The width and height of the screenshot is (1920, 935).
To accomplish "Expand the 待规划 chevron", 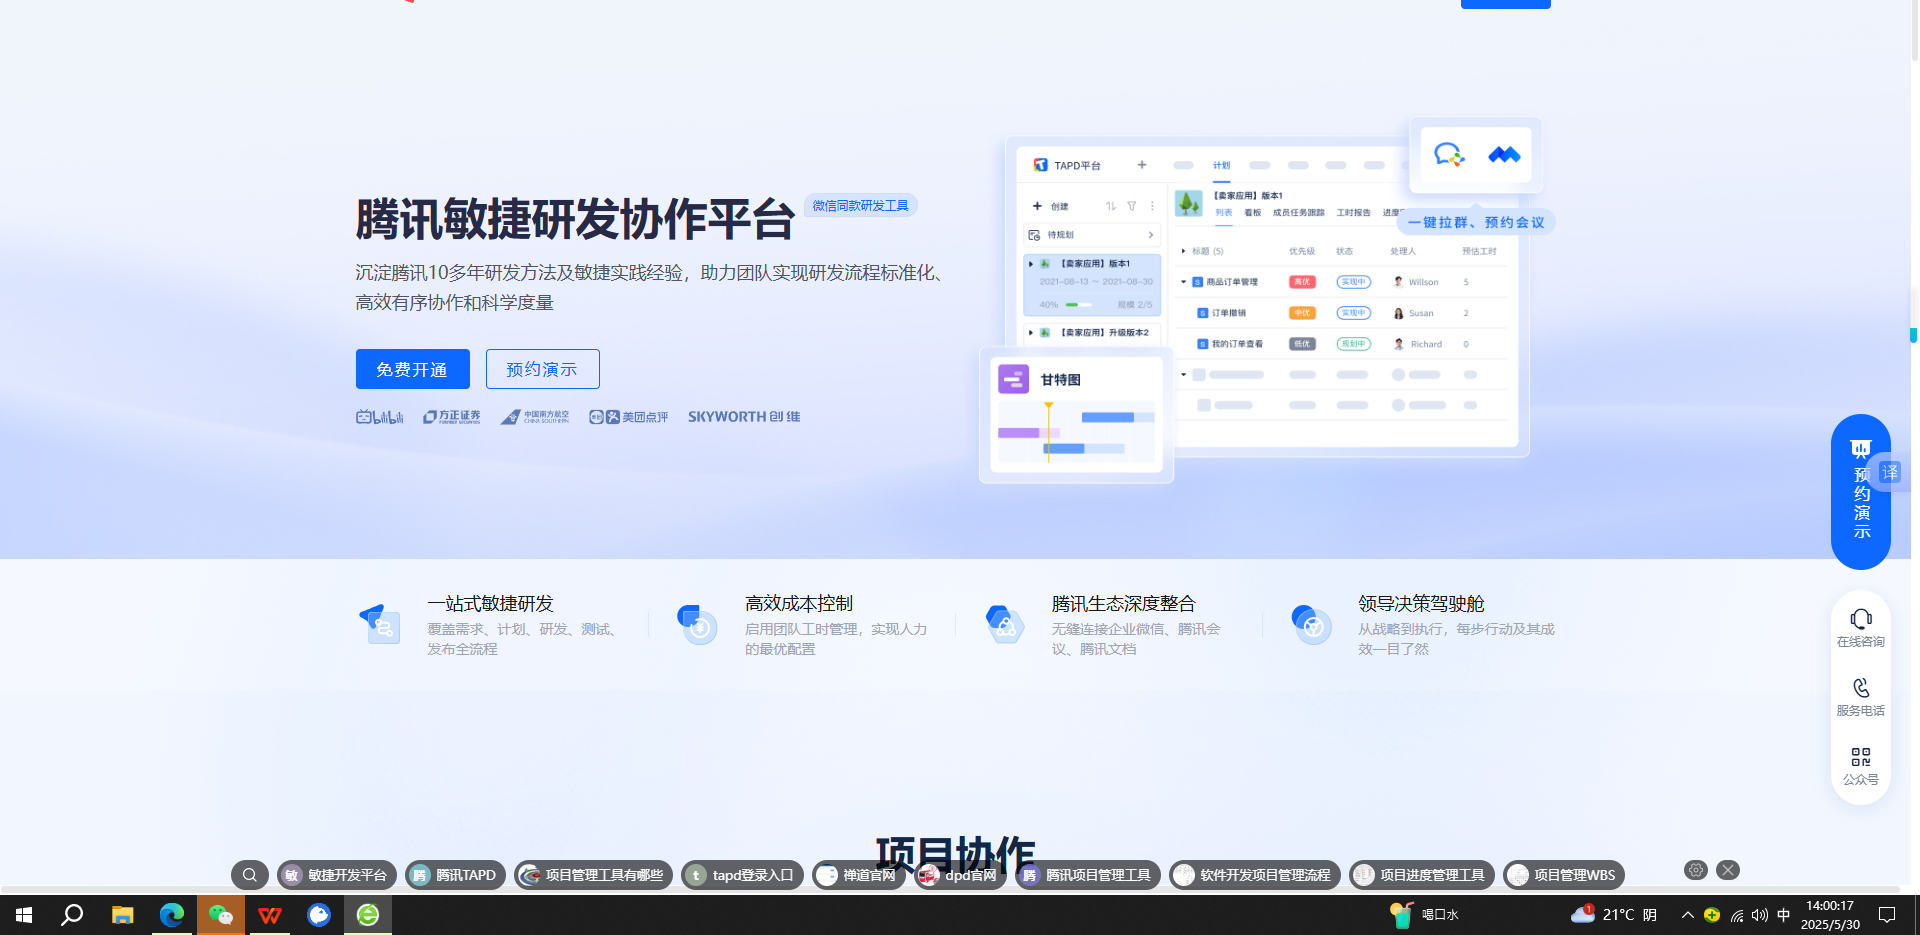I will (1151, 235).
